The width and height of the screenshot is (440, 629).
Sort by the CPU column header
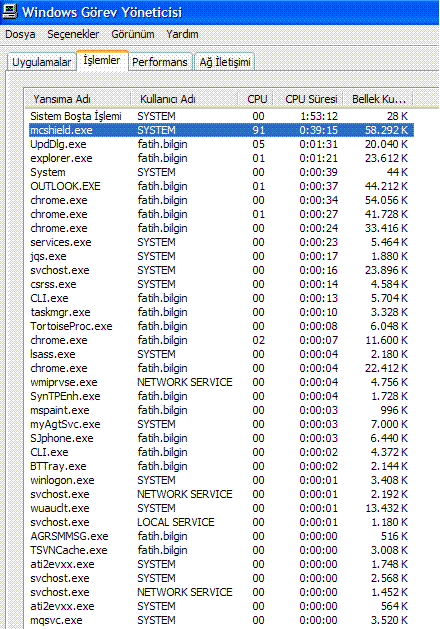pyautogui.click(x=257, y=99)
